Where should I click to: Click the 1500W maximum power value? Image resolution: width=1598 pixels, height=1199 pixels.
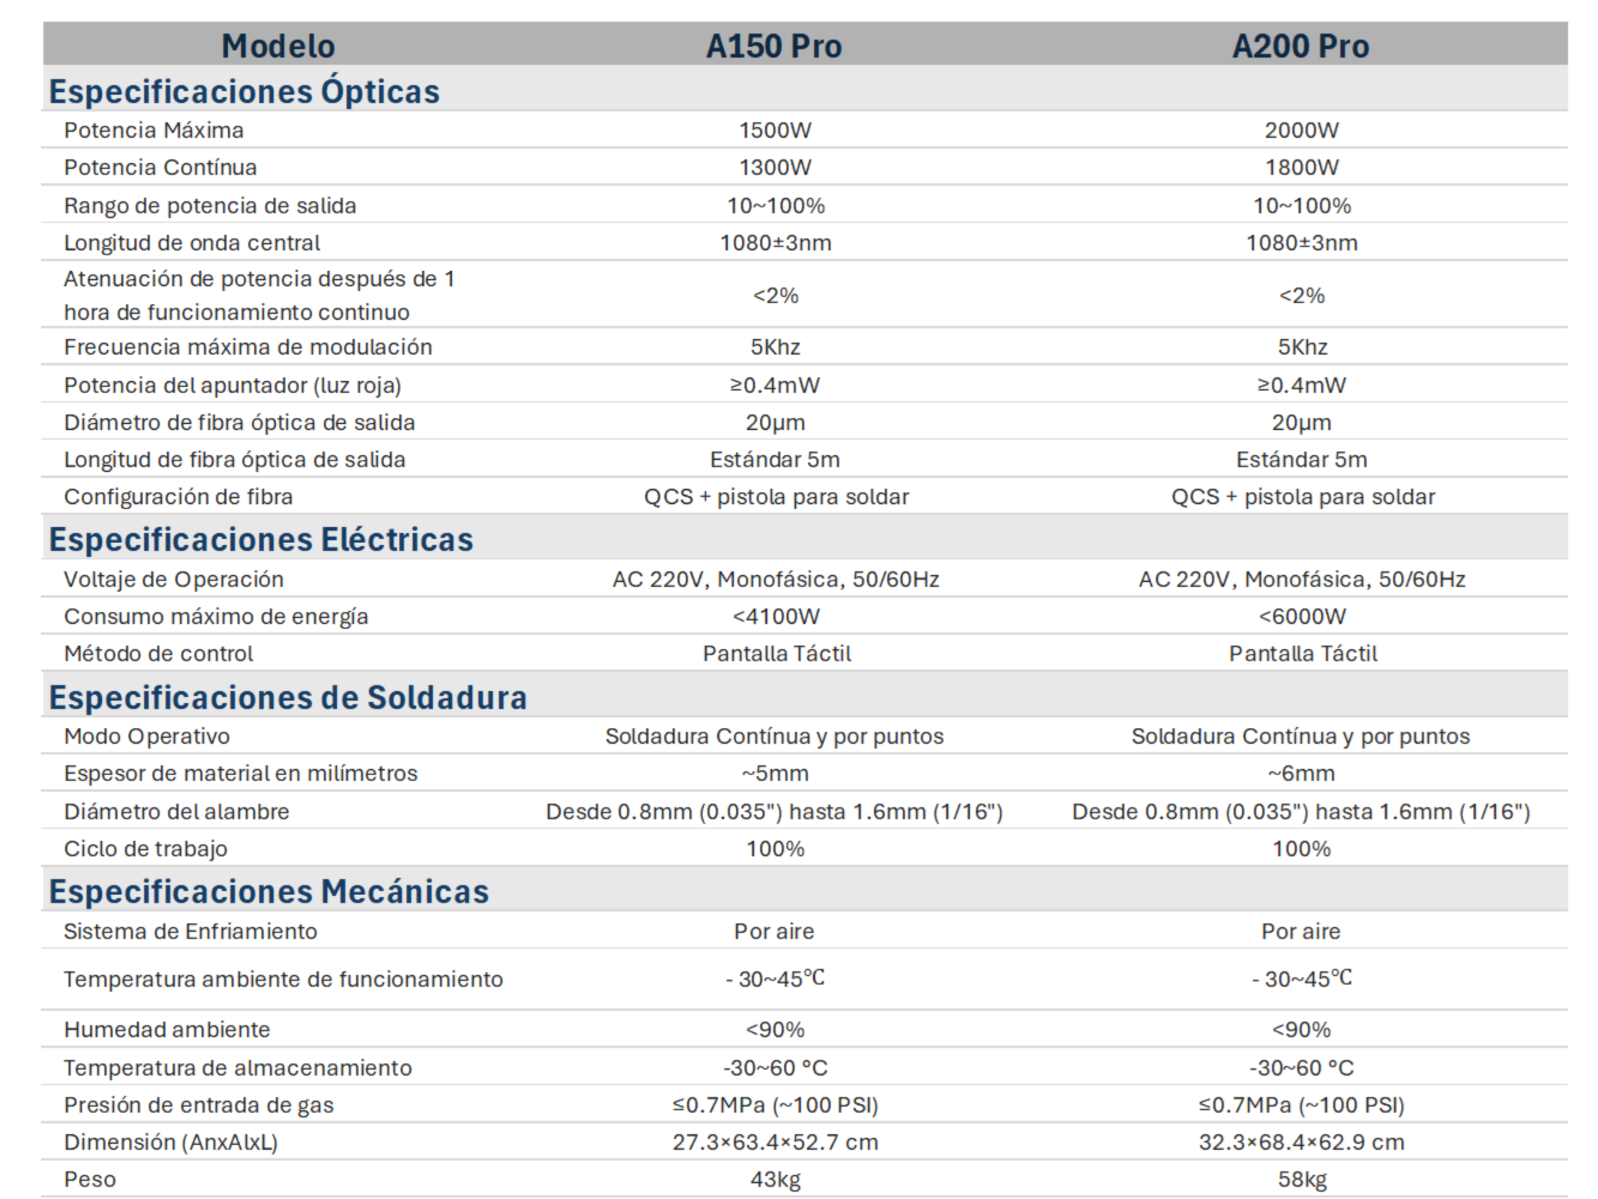[775, 130]
